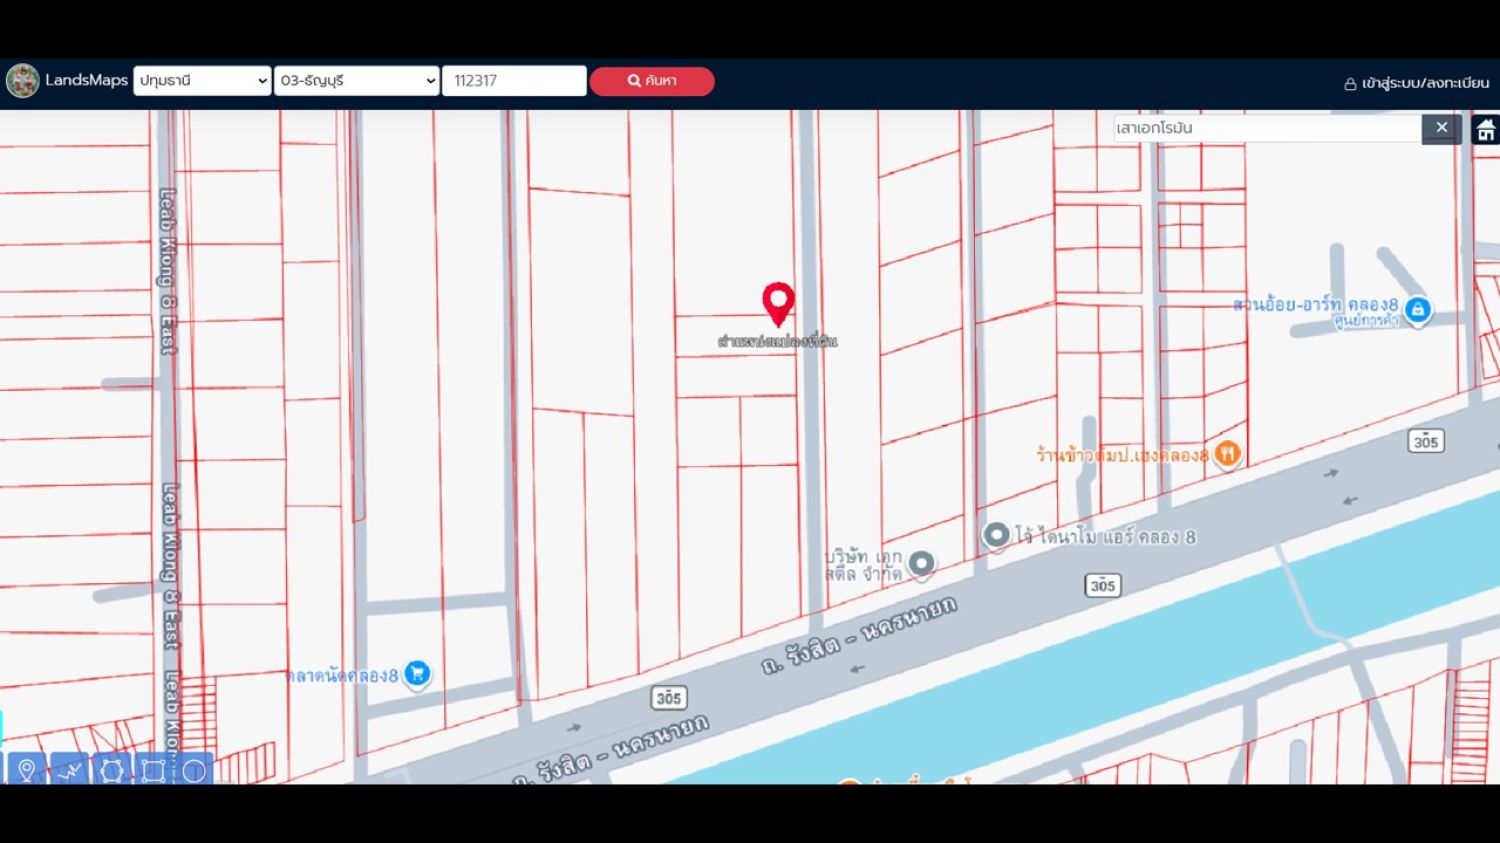This screenshot has width=1500, height=843.
Task: Click the parcel number field containing 112317
Action: point(514,81)
